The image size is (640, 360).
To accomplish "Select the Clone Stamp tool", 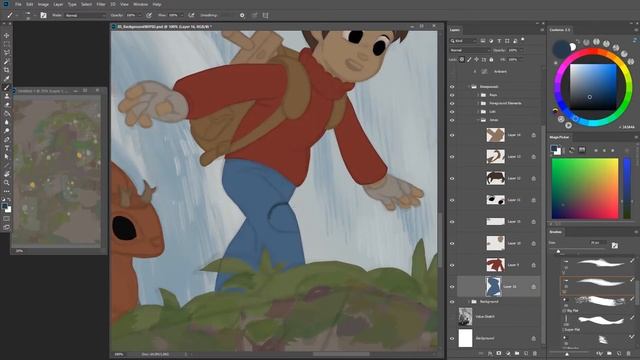I will (7, 96).
